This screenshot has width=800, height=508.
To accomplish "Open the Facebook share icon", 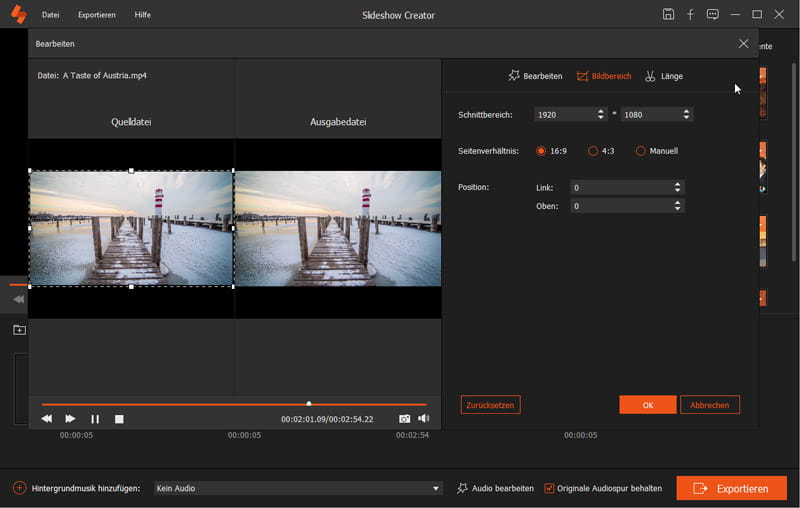I will pyautogui.click(x=690, y=15).
